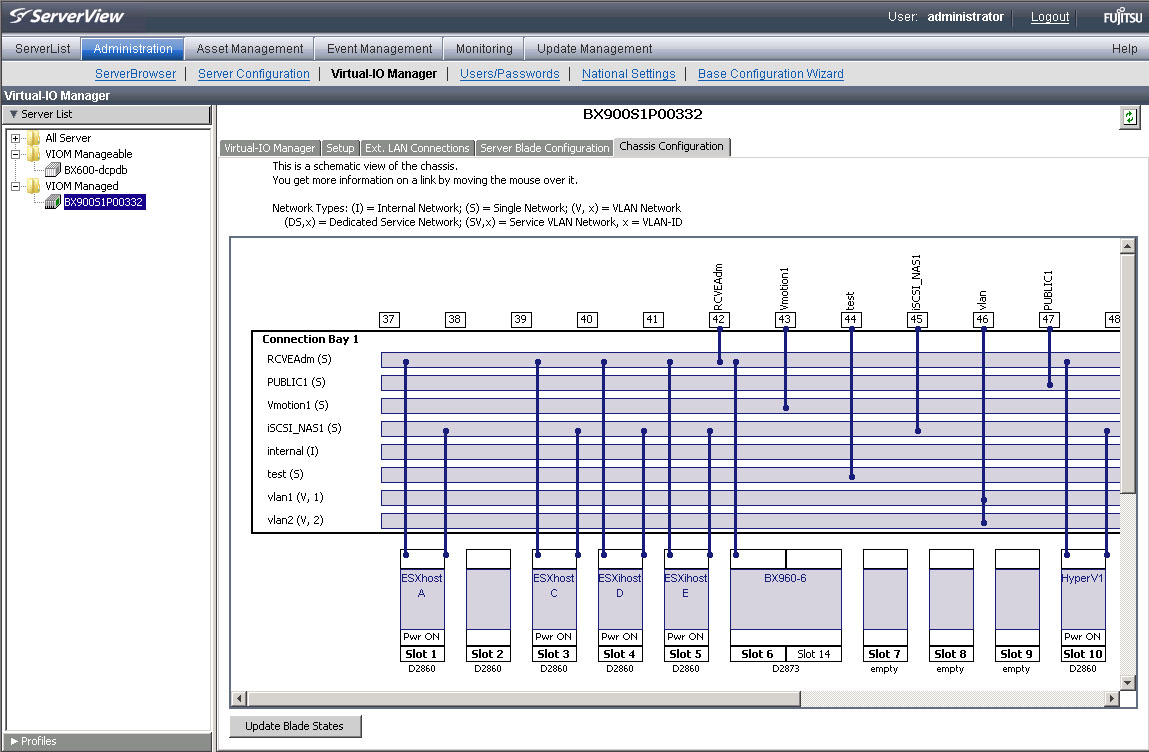Select uplink port 42 box

point(718,319)
